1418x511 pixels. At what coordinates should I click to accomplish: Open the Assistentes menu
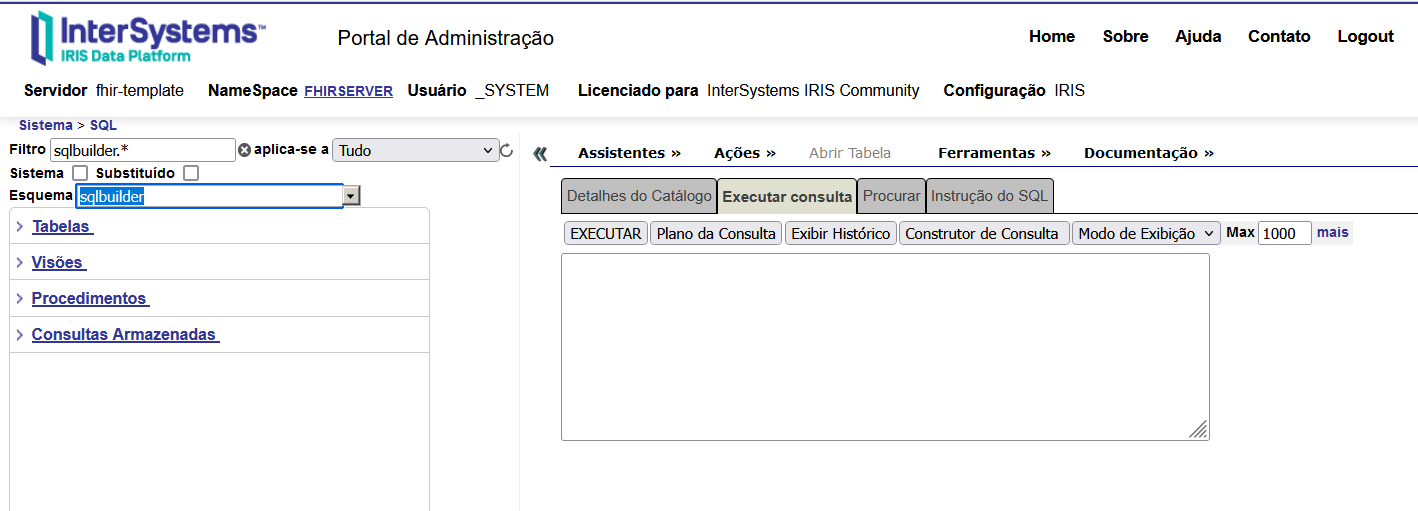[x=629, y=153]
